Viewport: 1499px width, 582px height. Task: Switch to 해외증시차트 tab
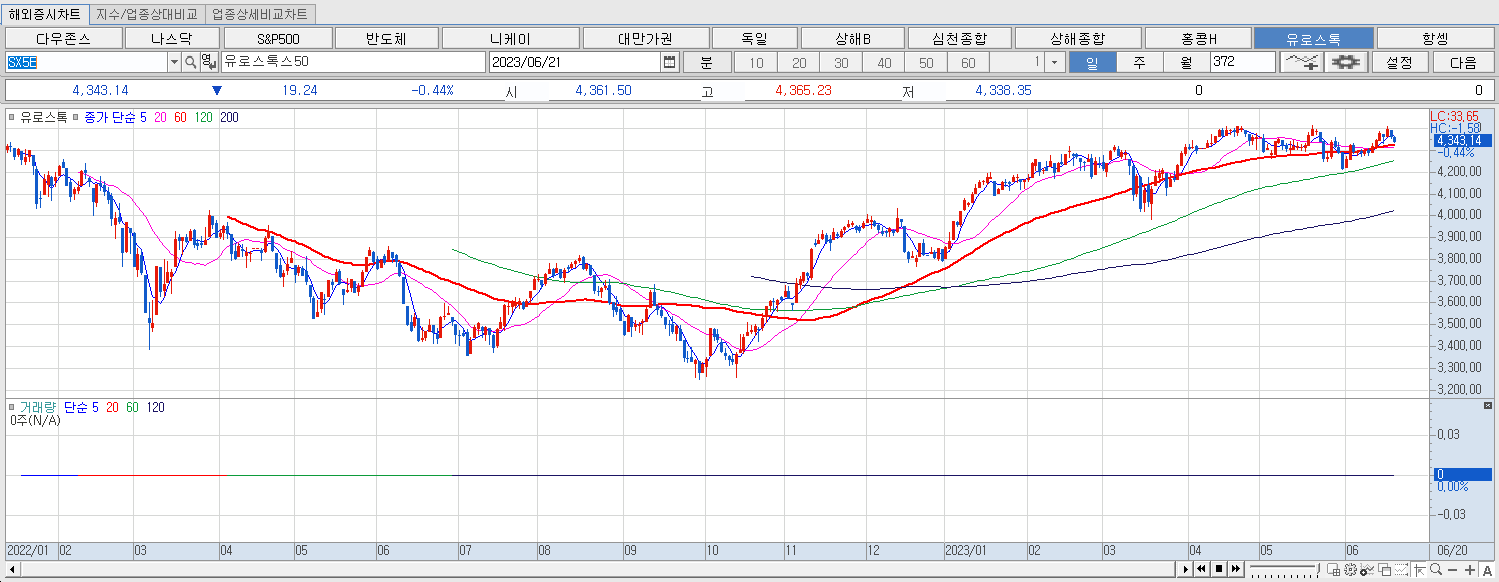[x=45, y=14]
